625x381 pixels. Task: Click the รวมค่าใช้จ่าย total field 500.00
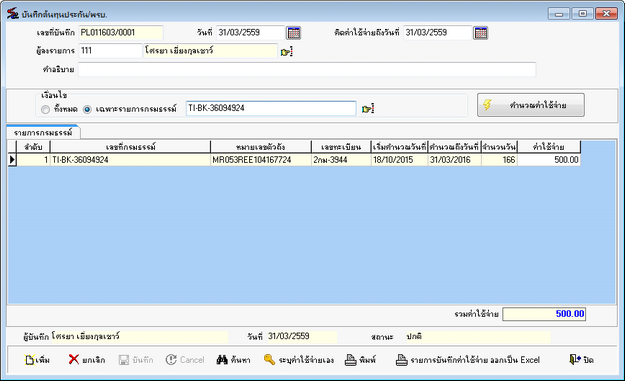click(x=544, y=314)
